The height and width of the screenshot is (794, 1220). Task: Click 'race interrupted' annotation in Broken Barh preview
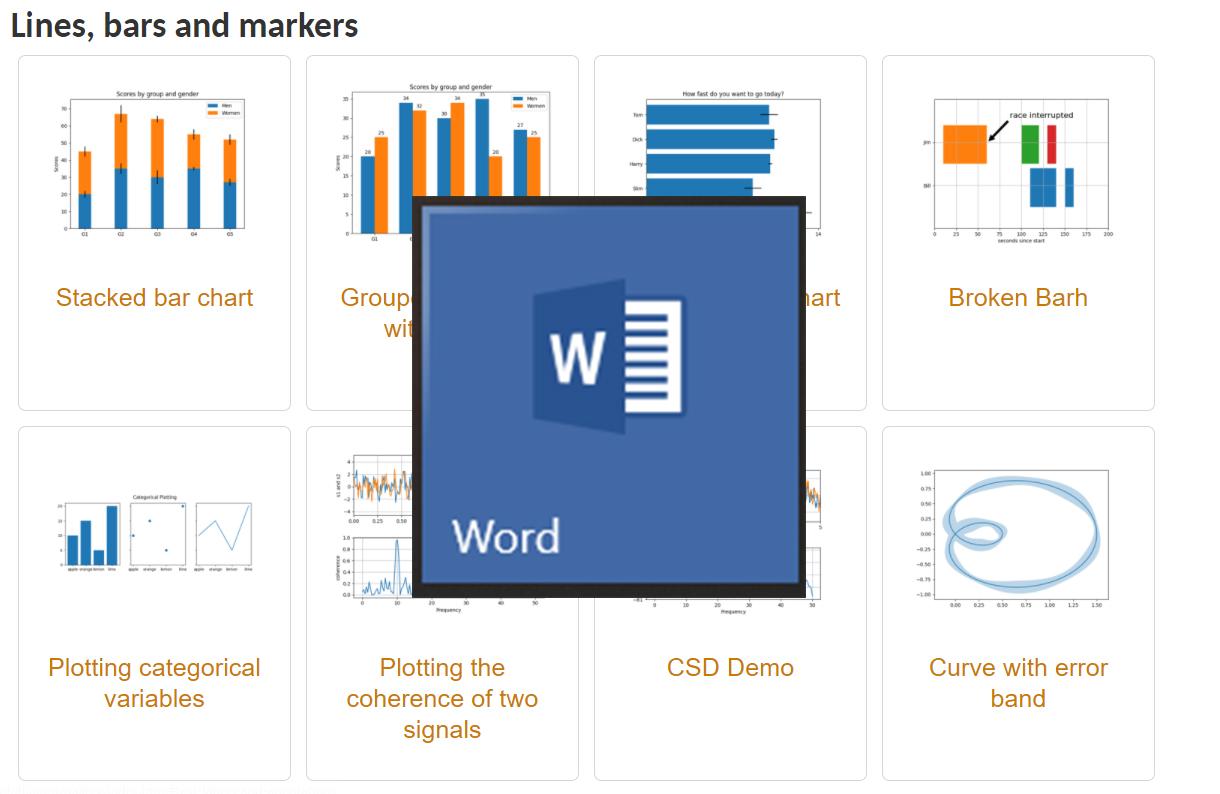(x=1040, y=115)
